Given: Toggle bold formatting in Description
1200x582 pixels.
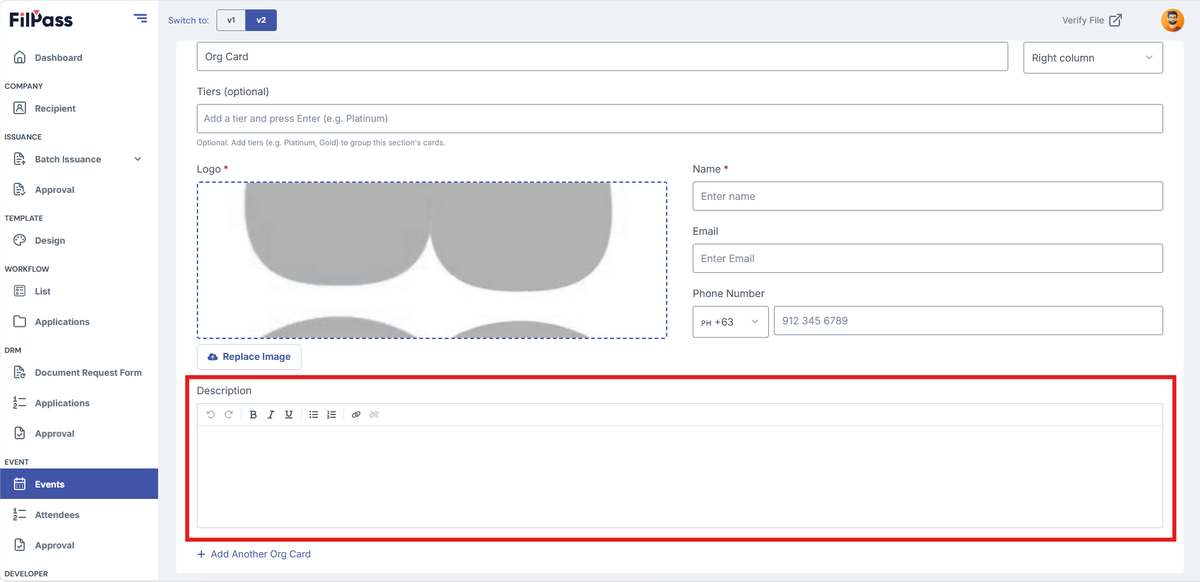Looking at the screenshot, I should click(x=253, y=414).
